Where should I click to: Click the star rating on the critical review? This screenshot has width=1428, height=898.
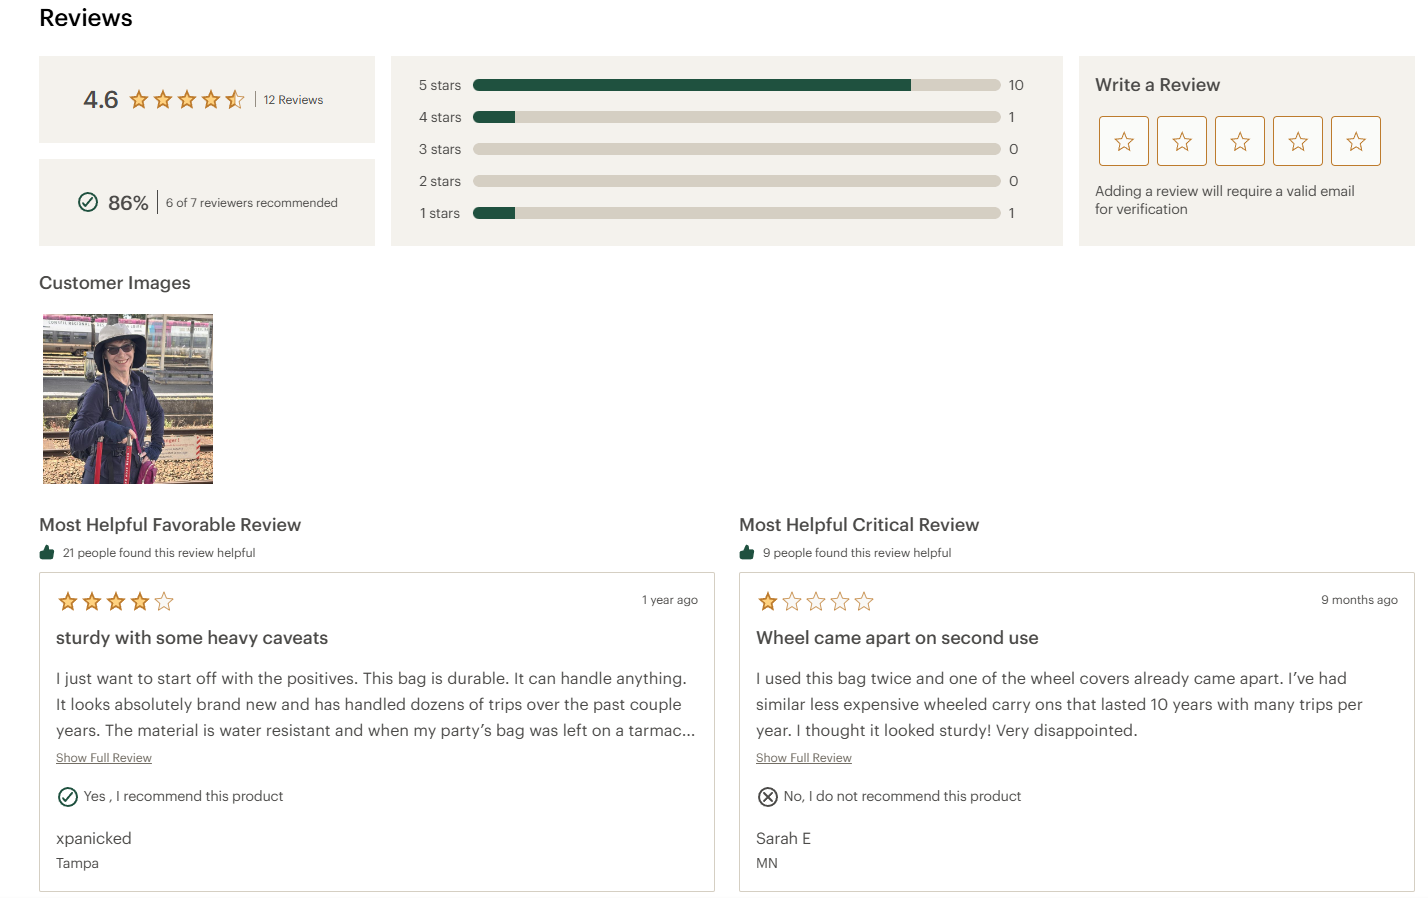(815, 601)
